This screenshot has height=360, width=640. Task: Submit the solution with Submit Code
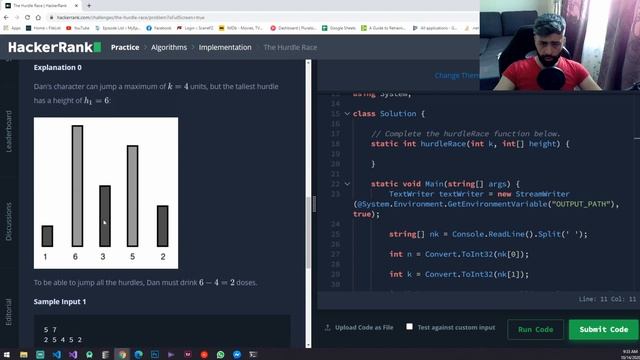(x=604, y=329)
